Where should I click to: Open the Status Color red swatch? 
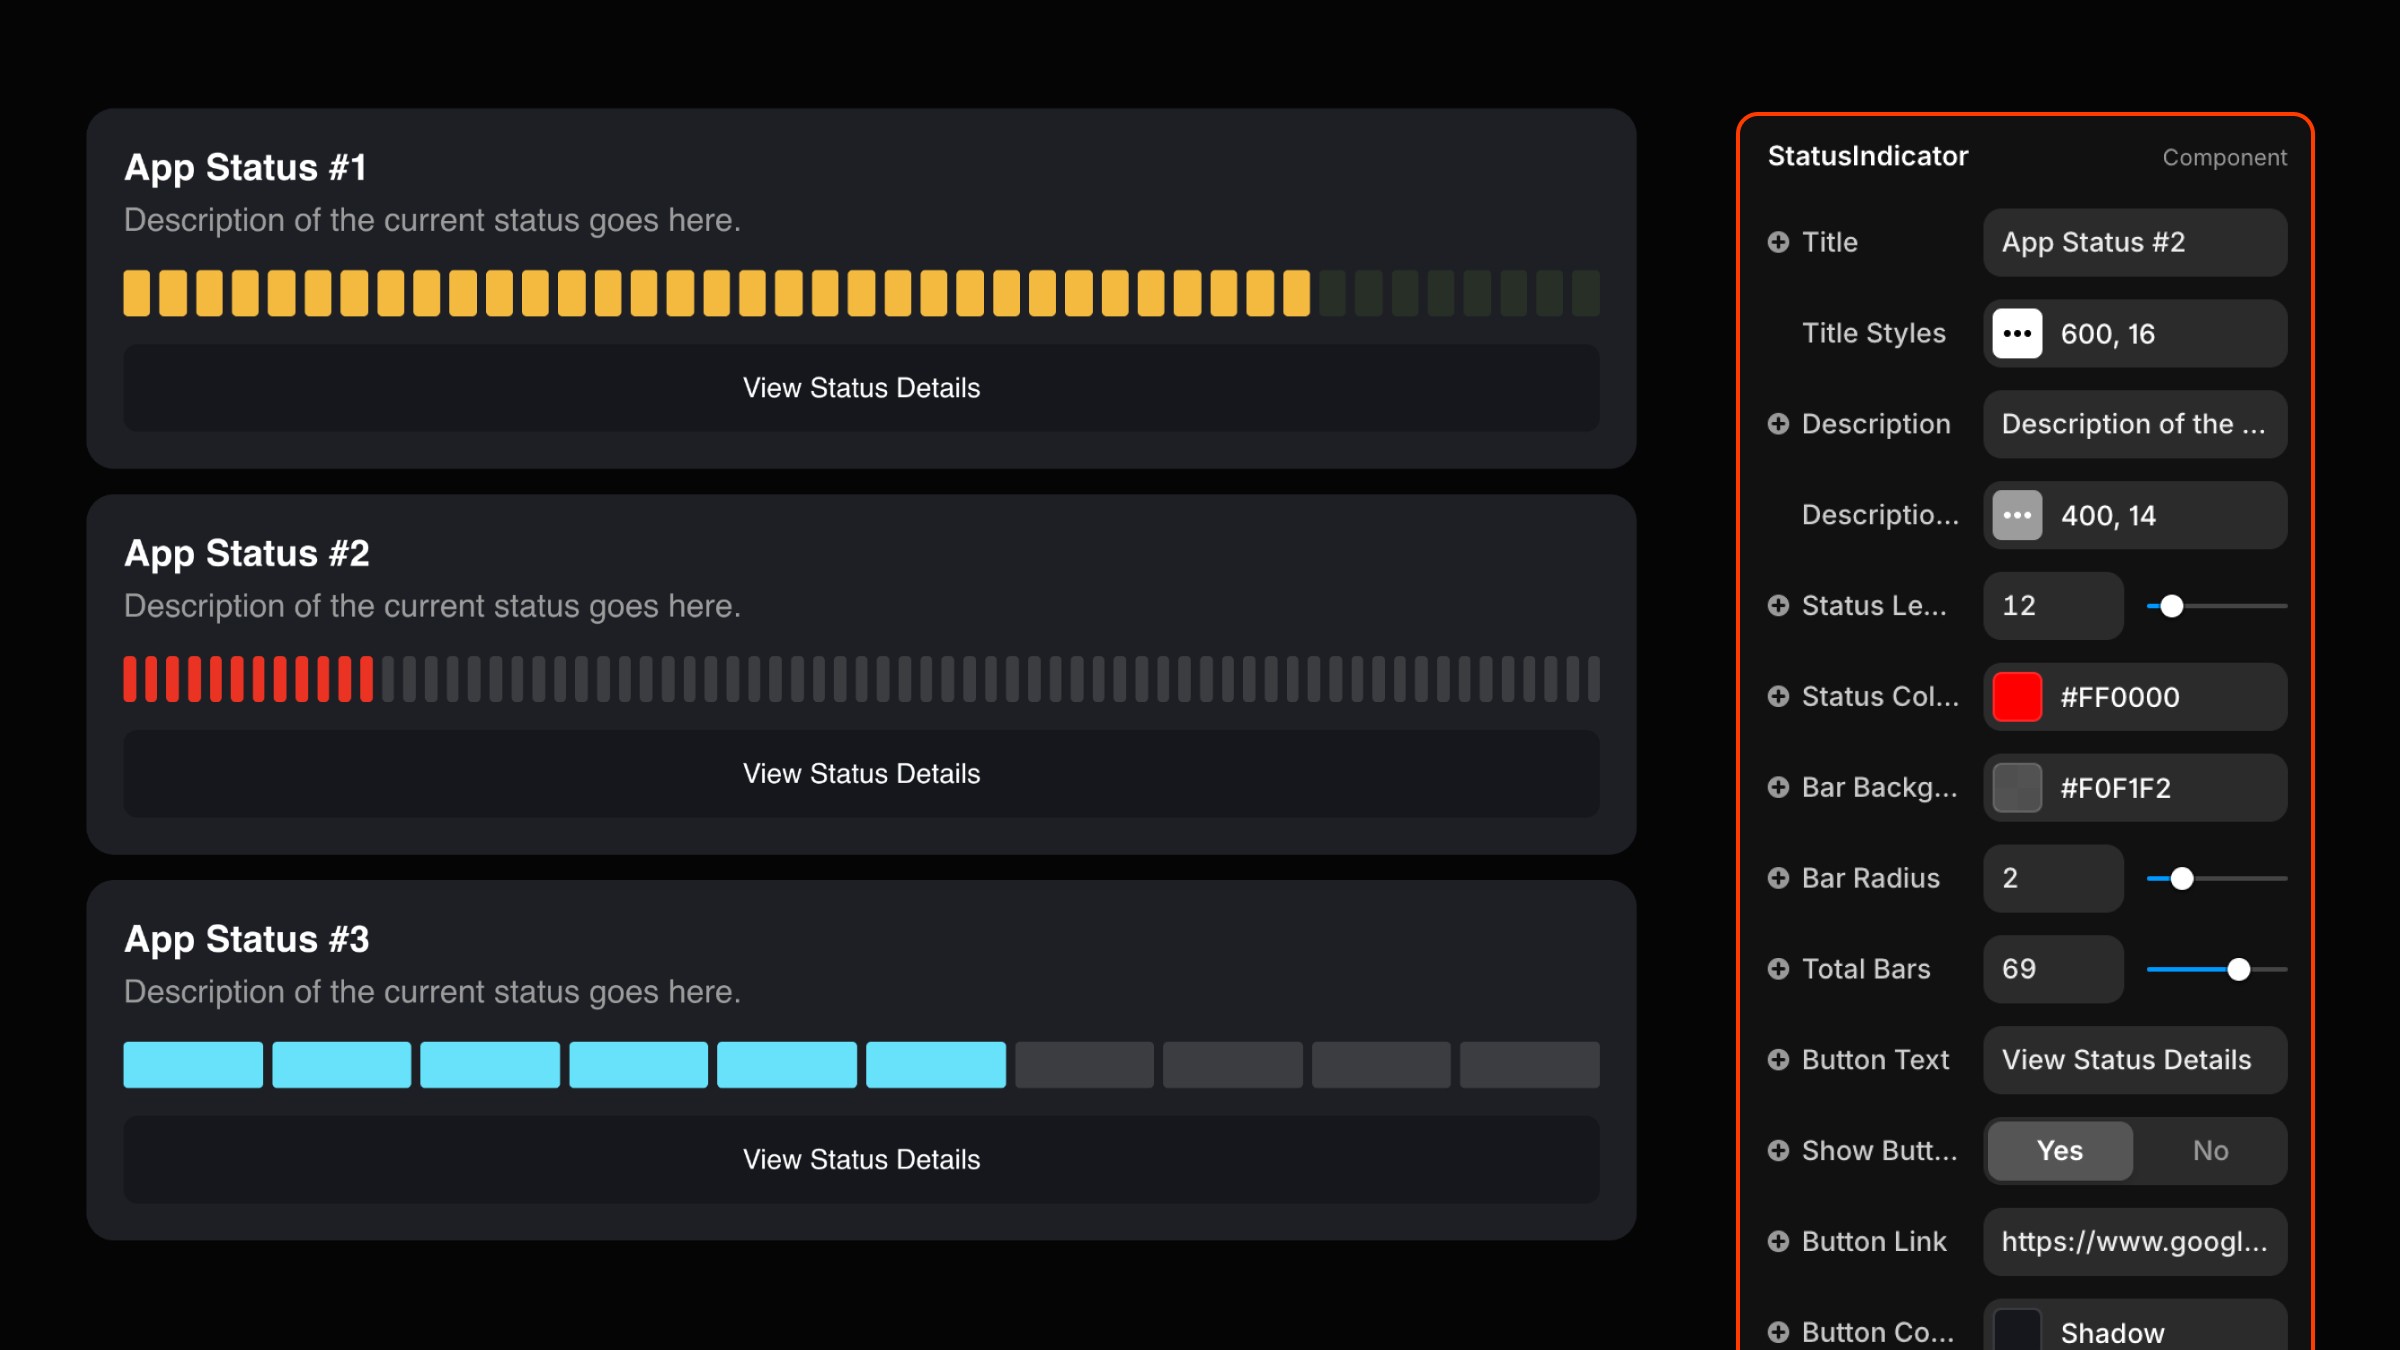[2017, 697]
